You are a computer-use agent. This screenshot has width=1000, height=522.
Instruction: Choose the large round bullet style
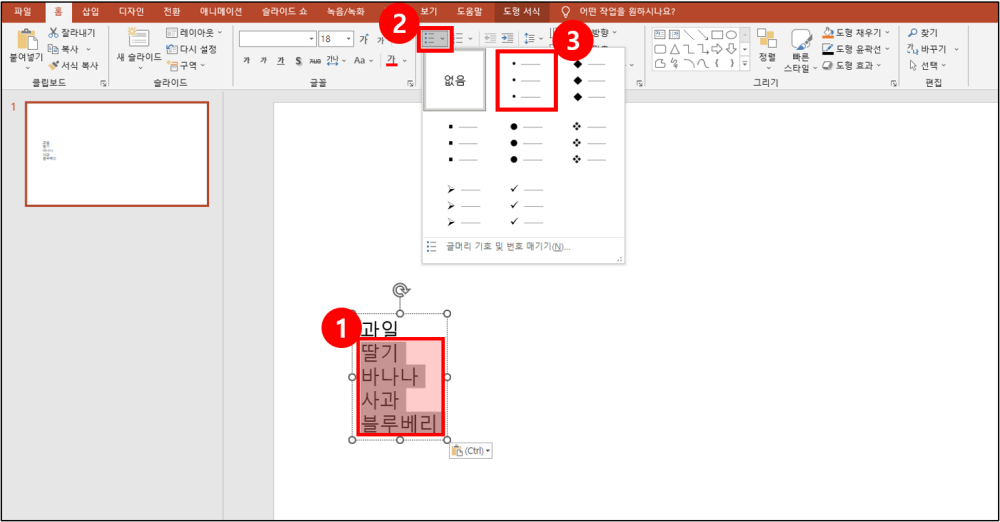click(x=527, y=144)
